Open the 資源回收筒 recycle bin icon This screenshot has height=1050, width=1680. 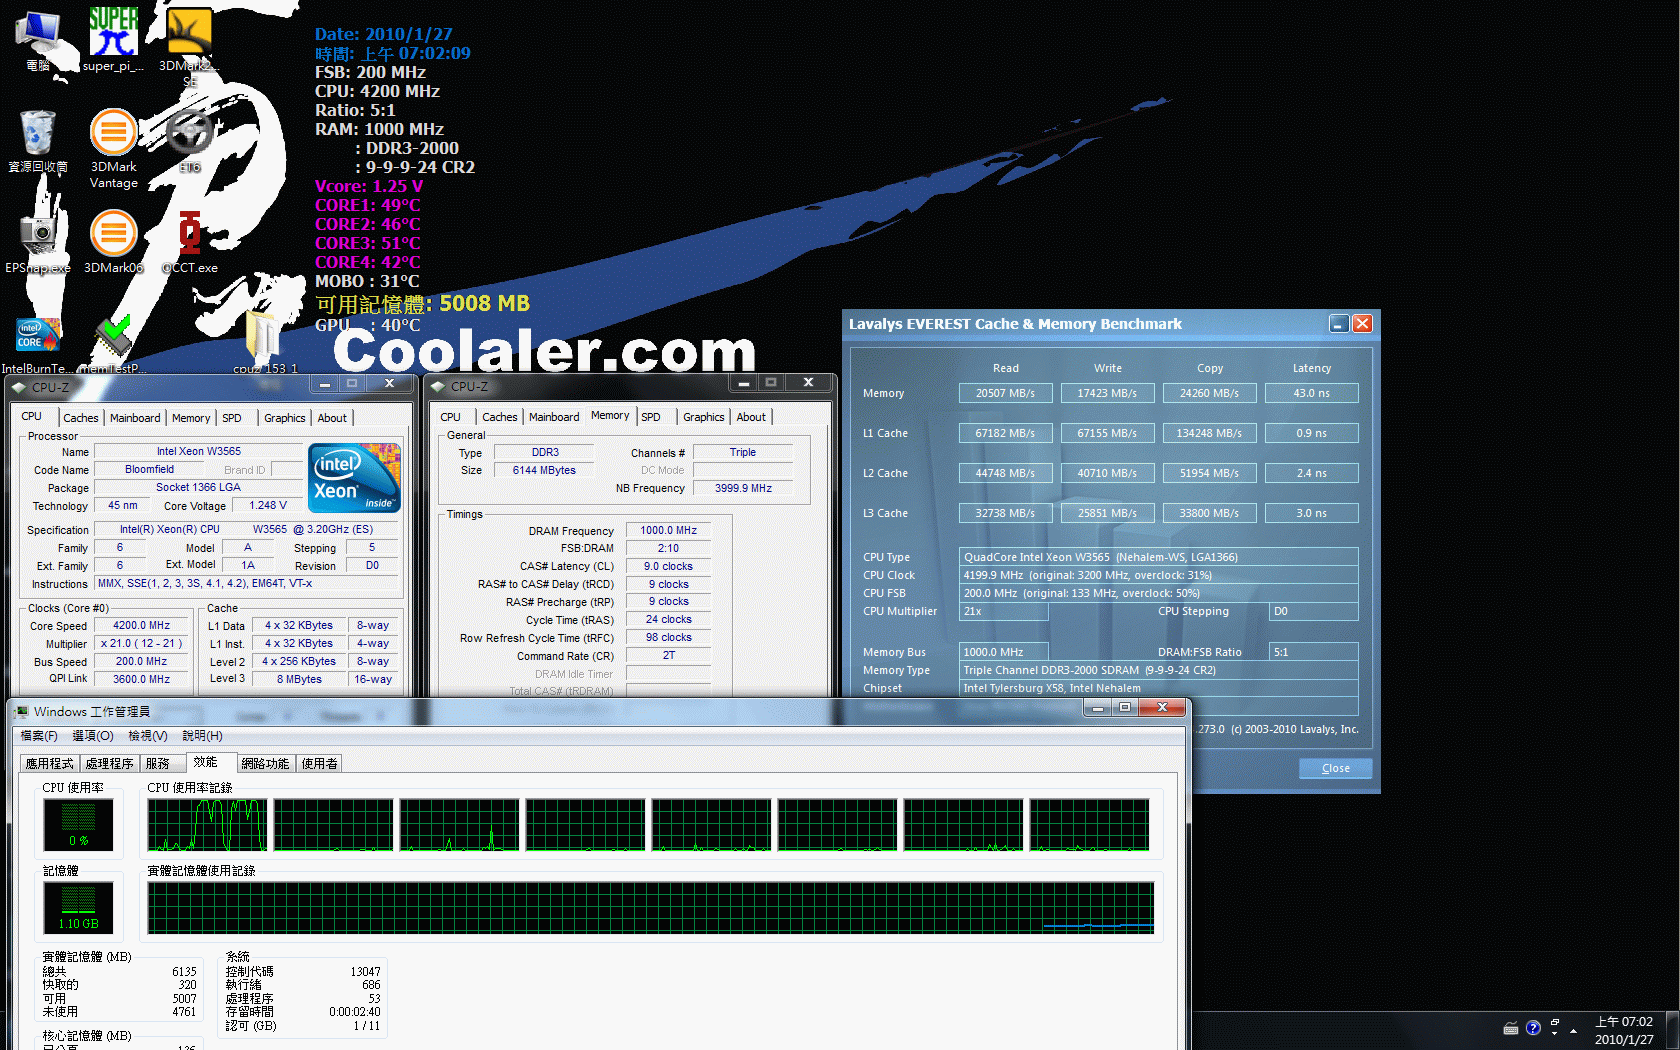pos(38,142)
